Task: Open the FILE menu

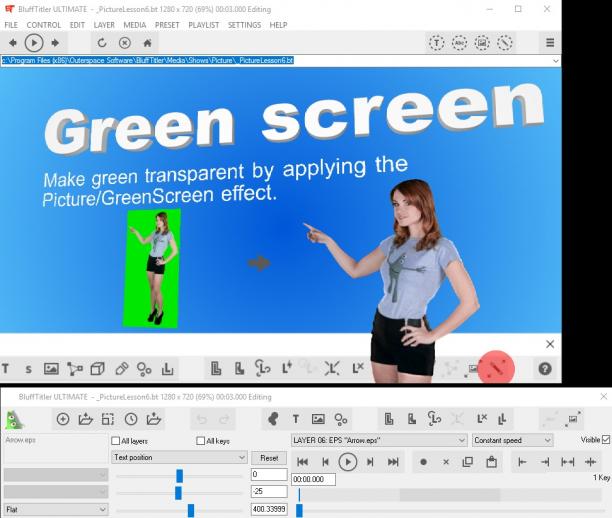Action: point(11,25)
